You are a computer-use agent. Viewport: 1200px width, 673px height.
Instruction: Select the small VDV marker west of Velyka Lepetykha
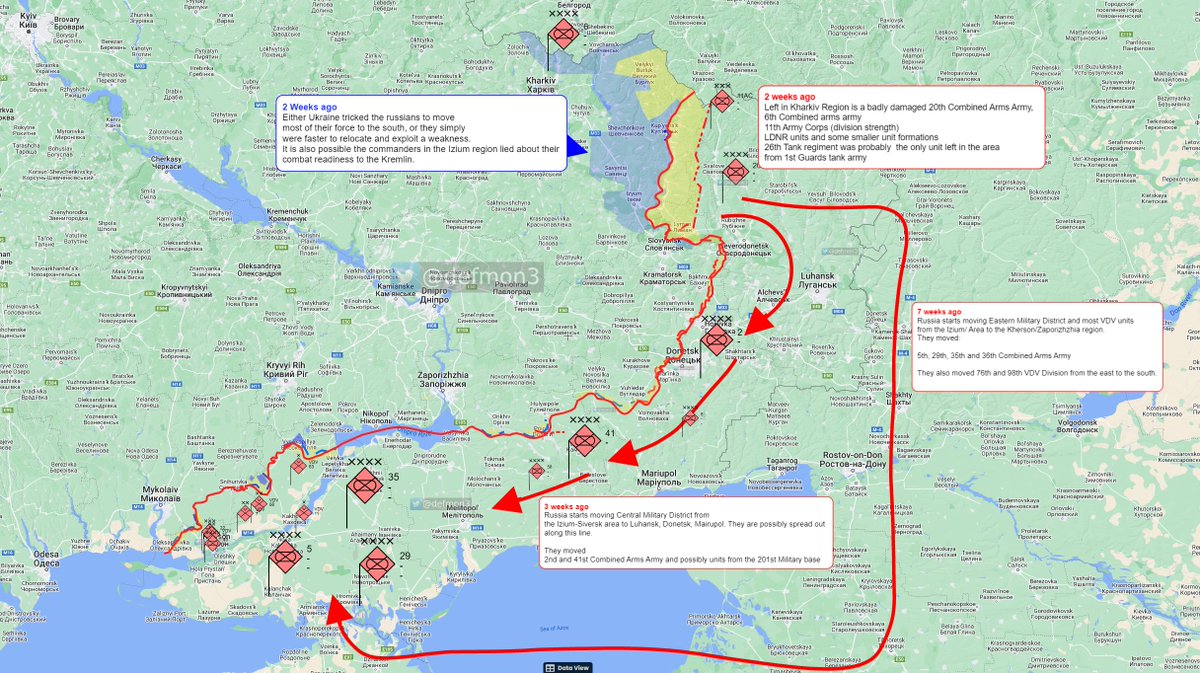coord(298,465)
